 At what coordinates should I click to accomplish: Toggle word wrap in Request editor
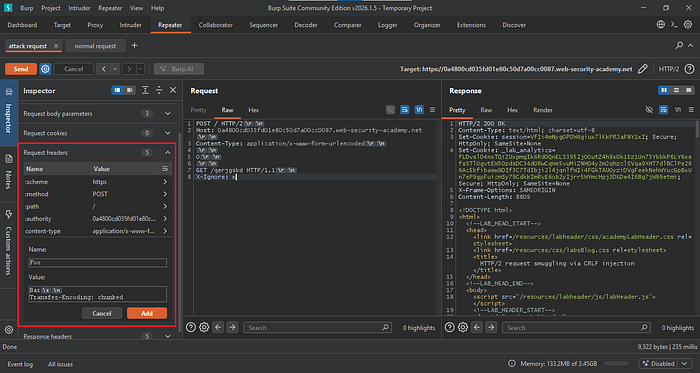(x=405, y=110)
